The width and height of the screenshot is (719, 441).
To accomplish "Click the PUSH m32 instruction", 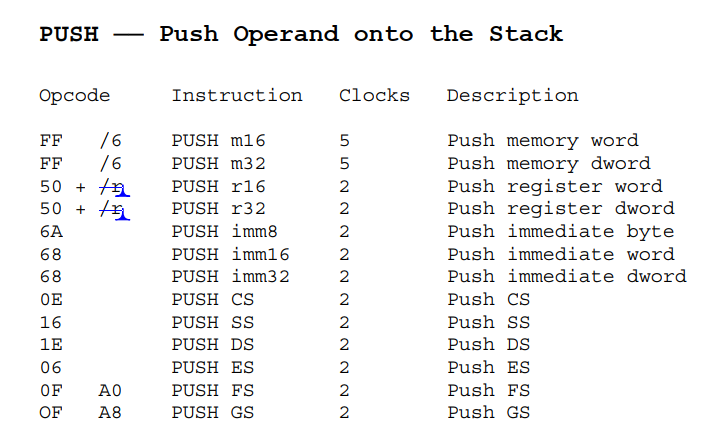I will click(218, 164).
